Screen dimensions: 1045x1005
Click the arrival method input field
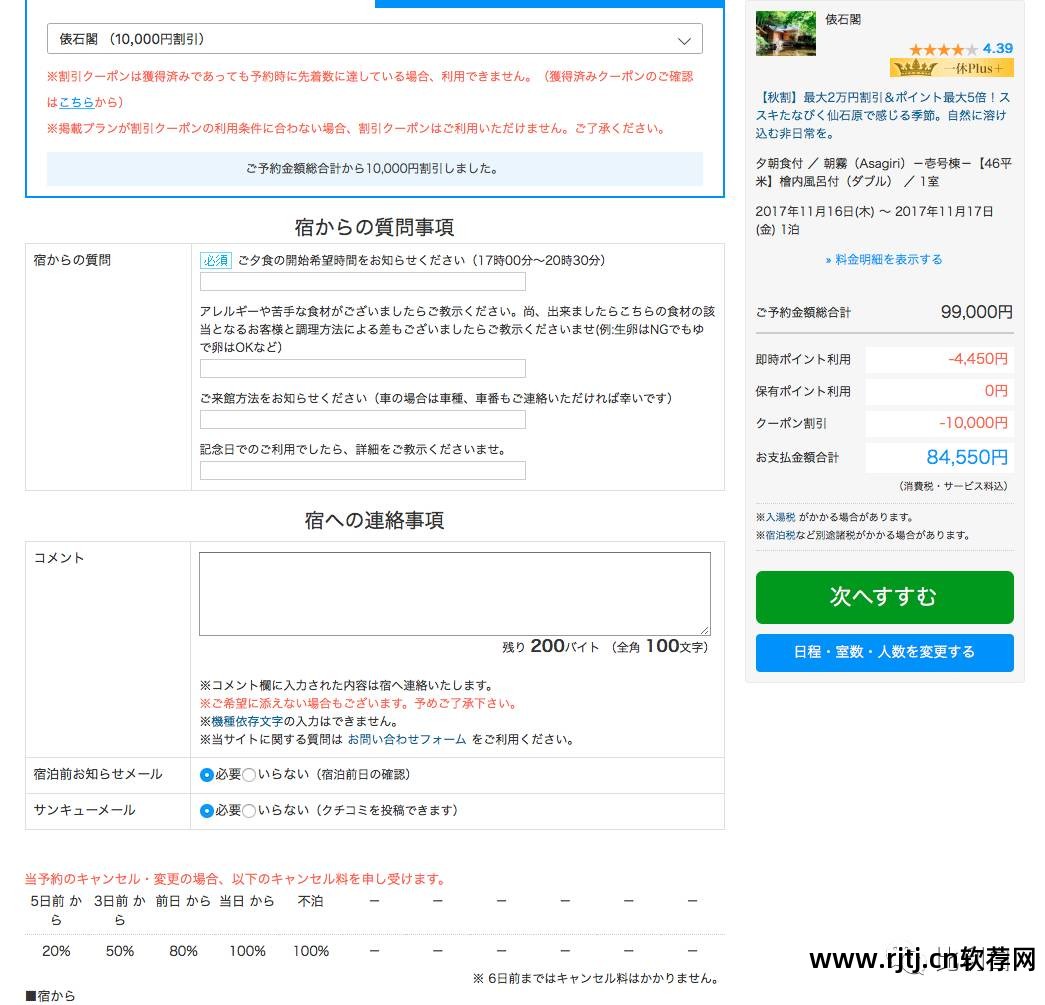point(363,420)
